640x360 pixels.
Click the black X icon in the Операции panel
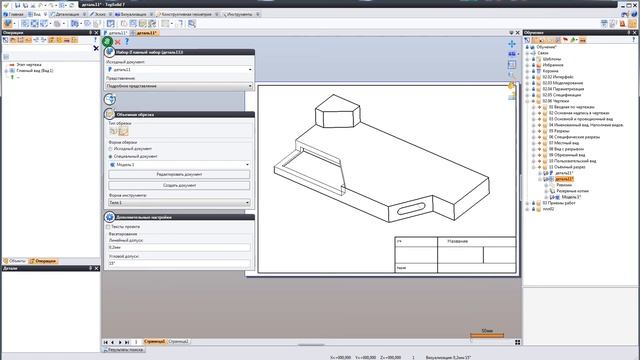tap(96, 48)
